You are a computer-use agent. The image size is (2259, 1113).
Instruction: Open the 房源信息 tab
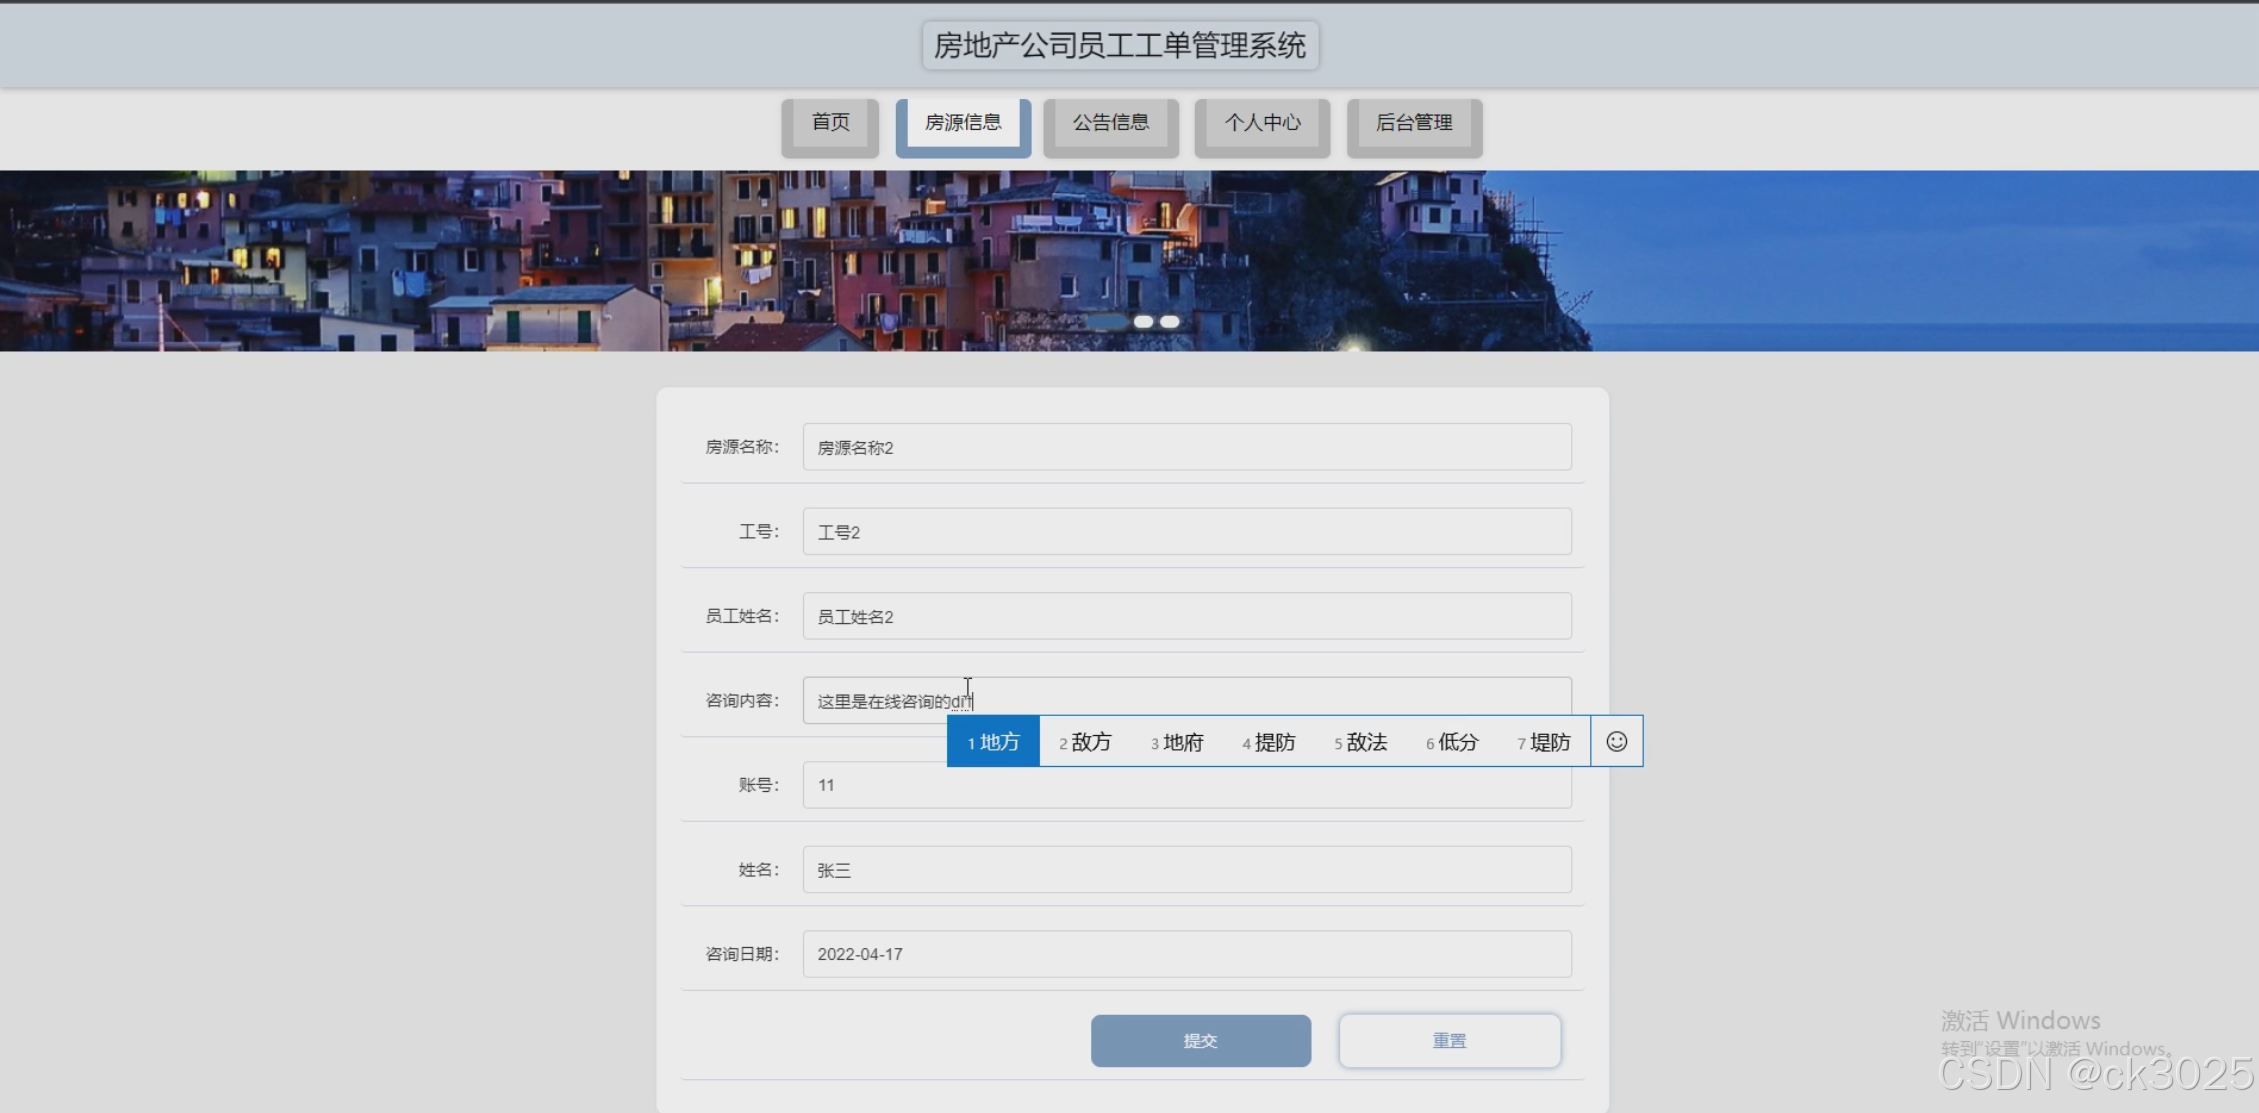click(x=962, y=123)
